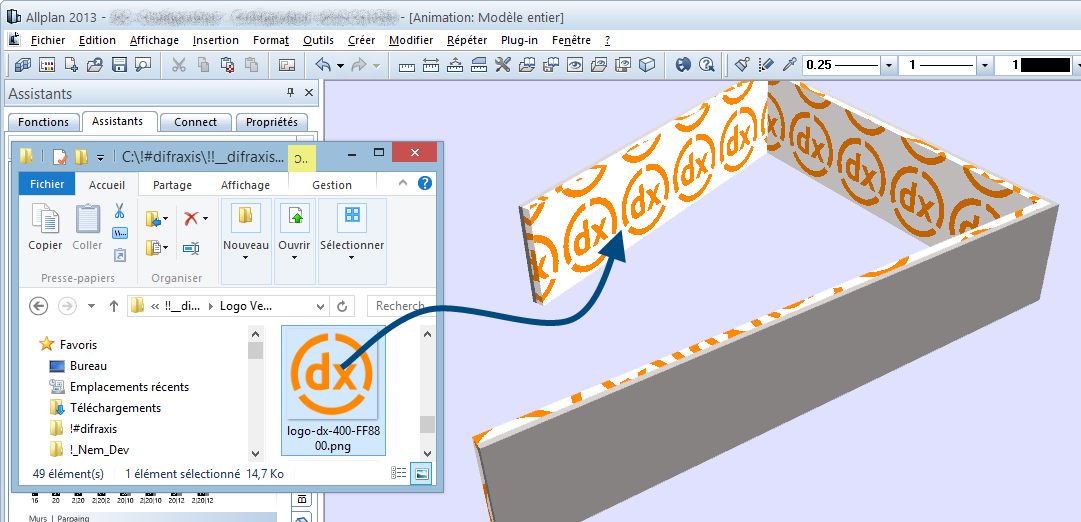Collapse the Explorer ribbon with chevron

(404, 183)
